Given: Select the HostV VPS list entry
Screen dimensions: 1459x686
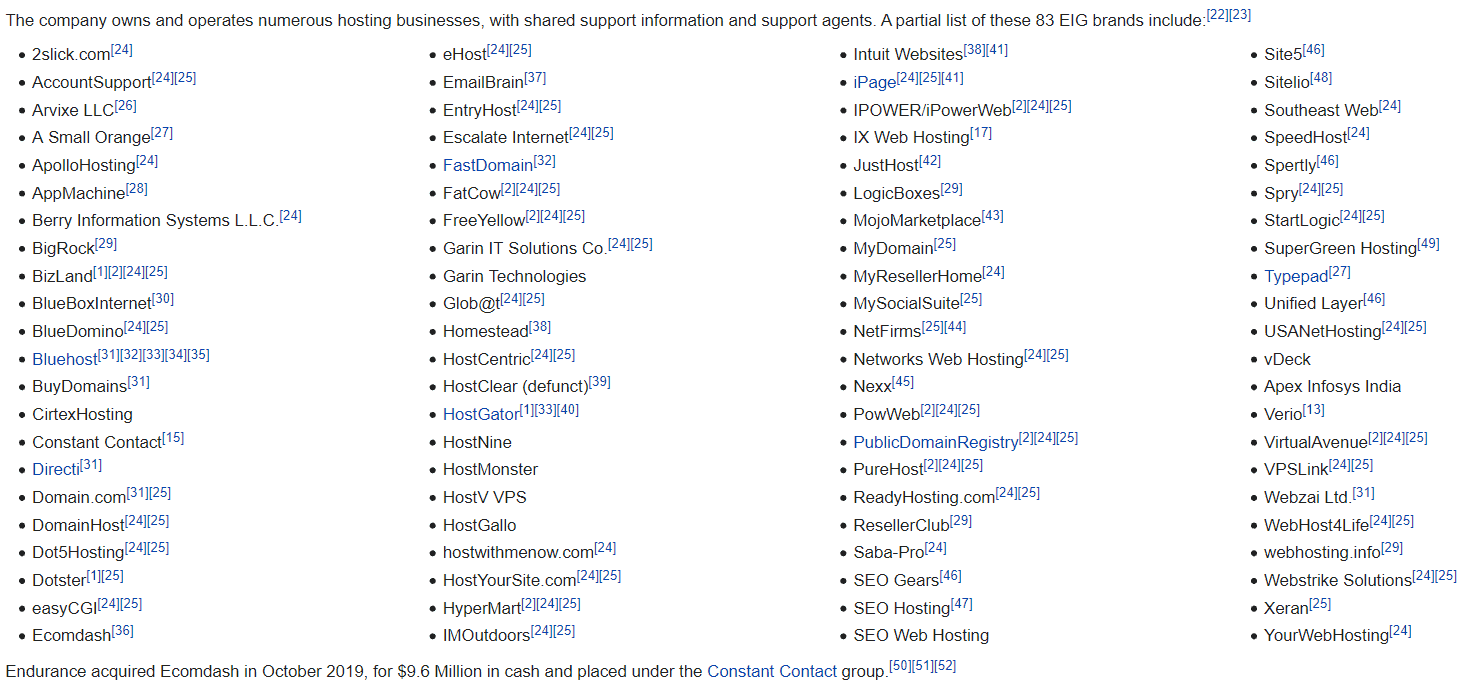Looking at the screenshot, I should pos(485,498).
